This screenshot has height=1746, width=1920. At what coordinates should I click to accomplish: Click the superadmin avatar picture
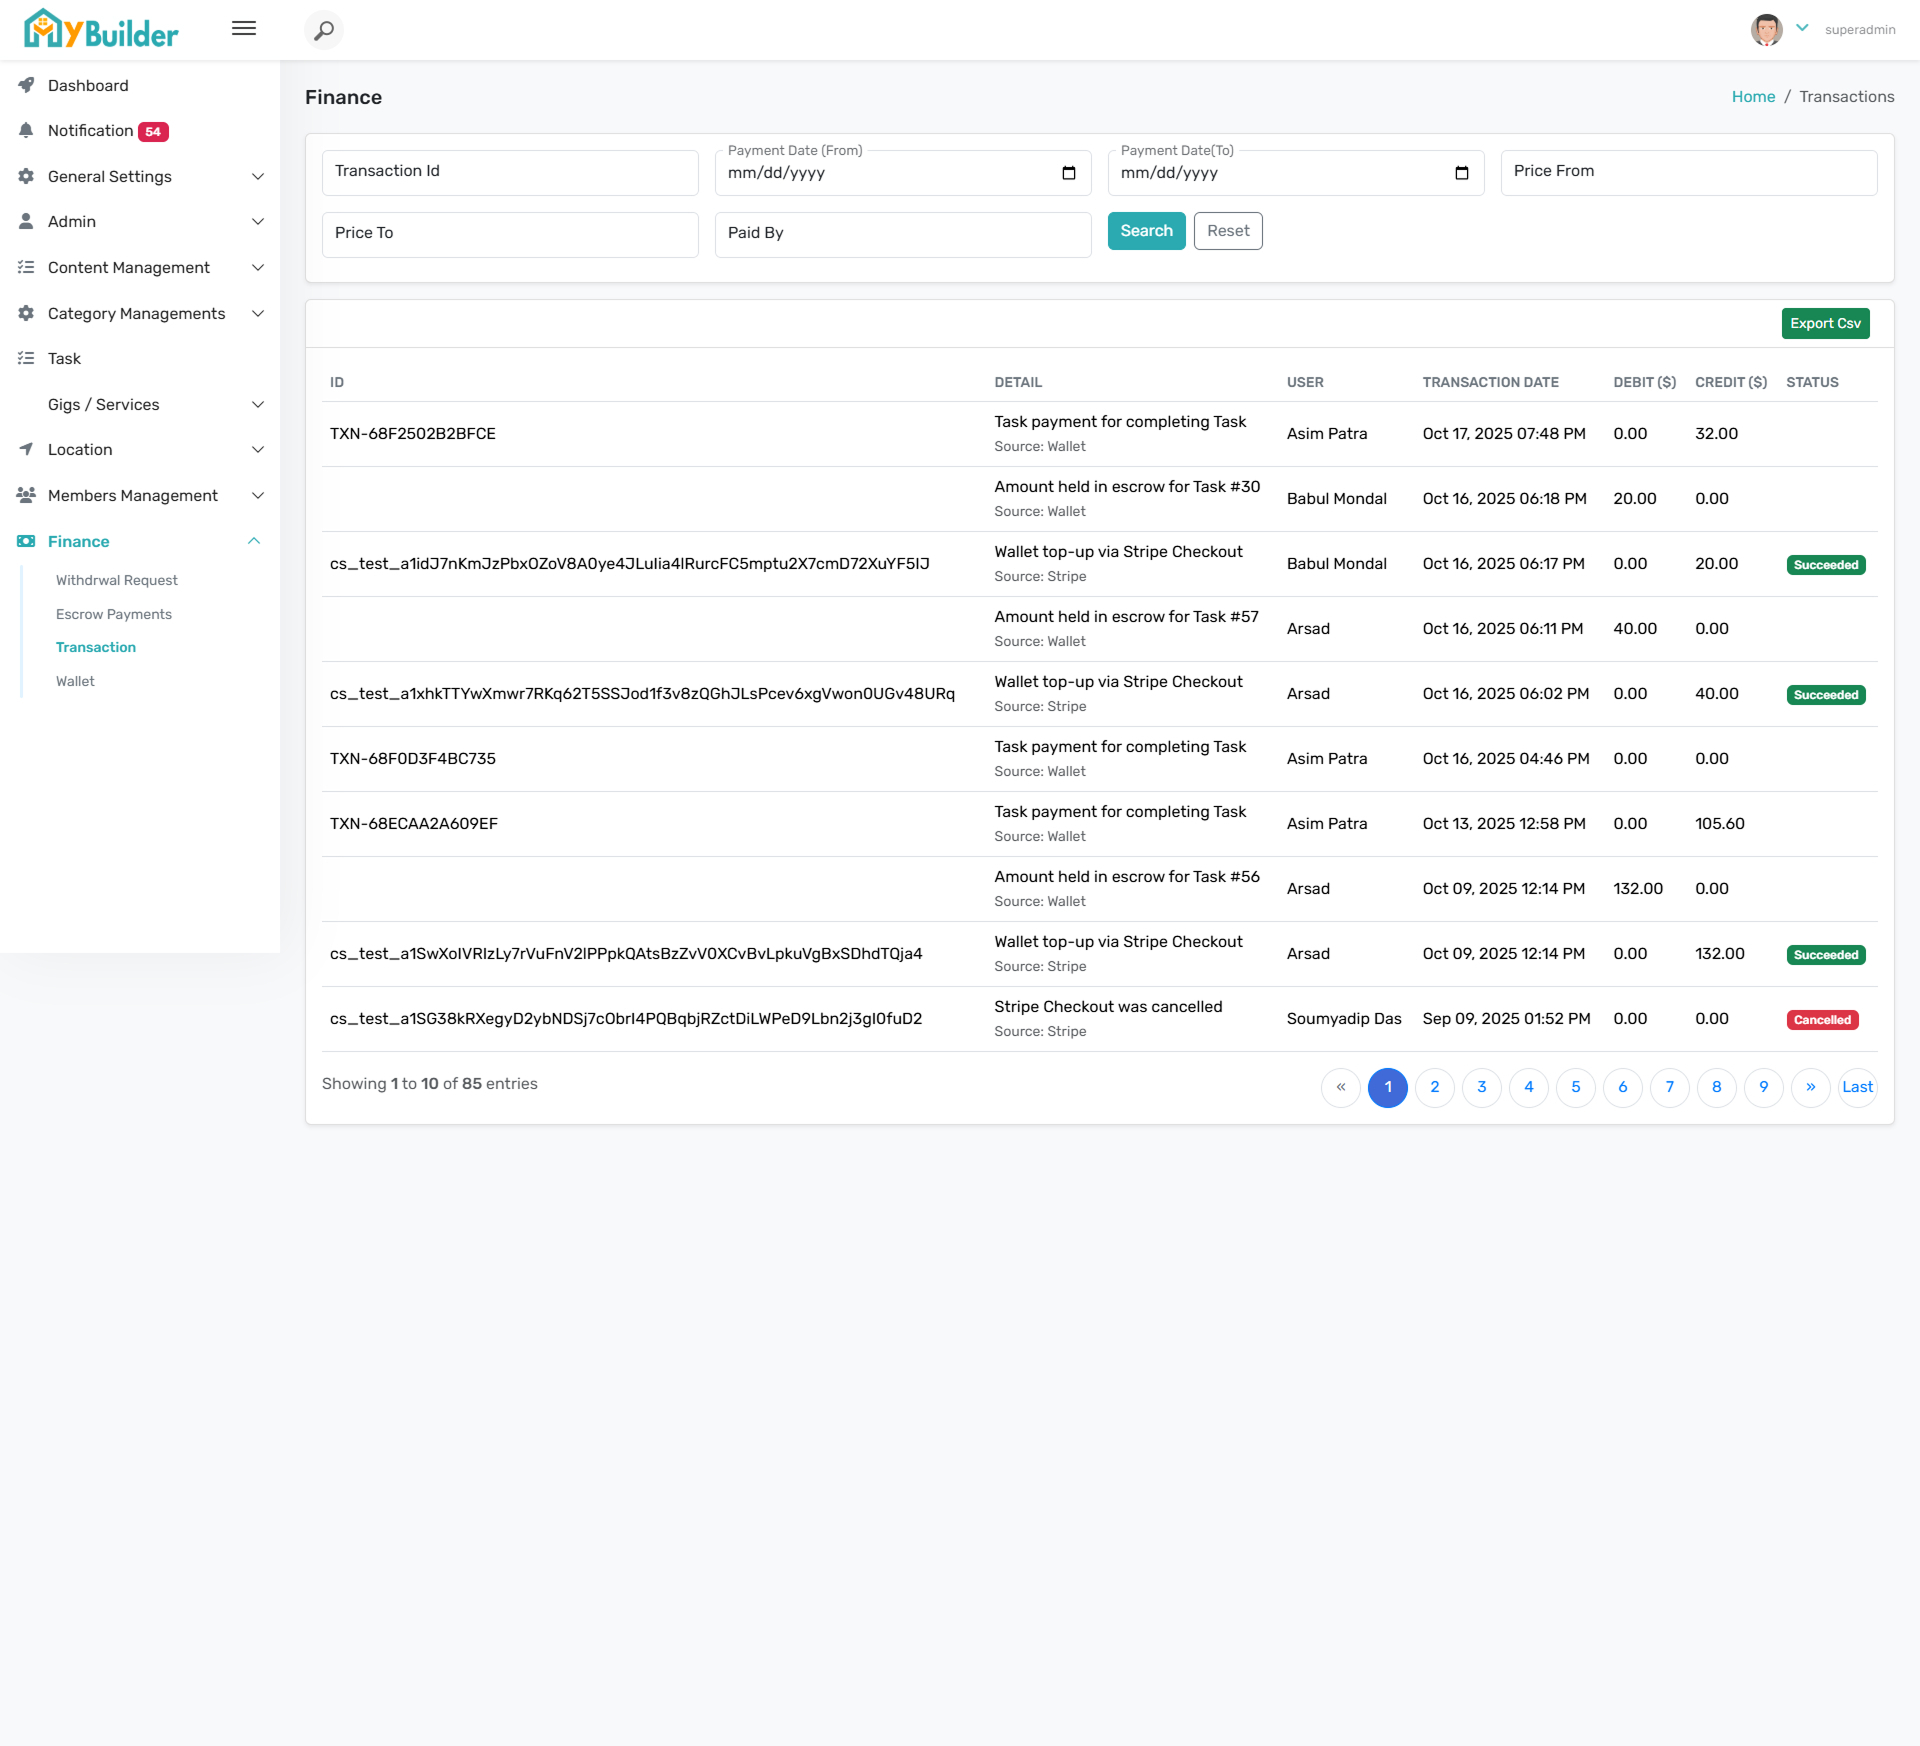[x=1766, y=30]
